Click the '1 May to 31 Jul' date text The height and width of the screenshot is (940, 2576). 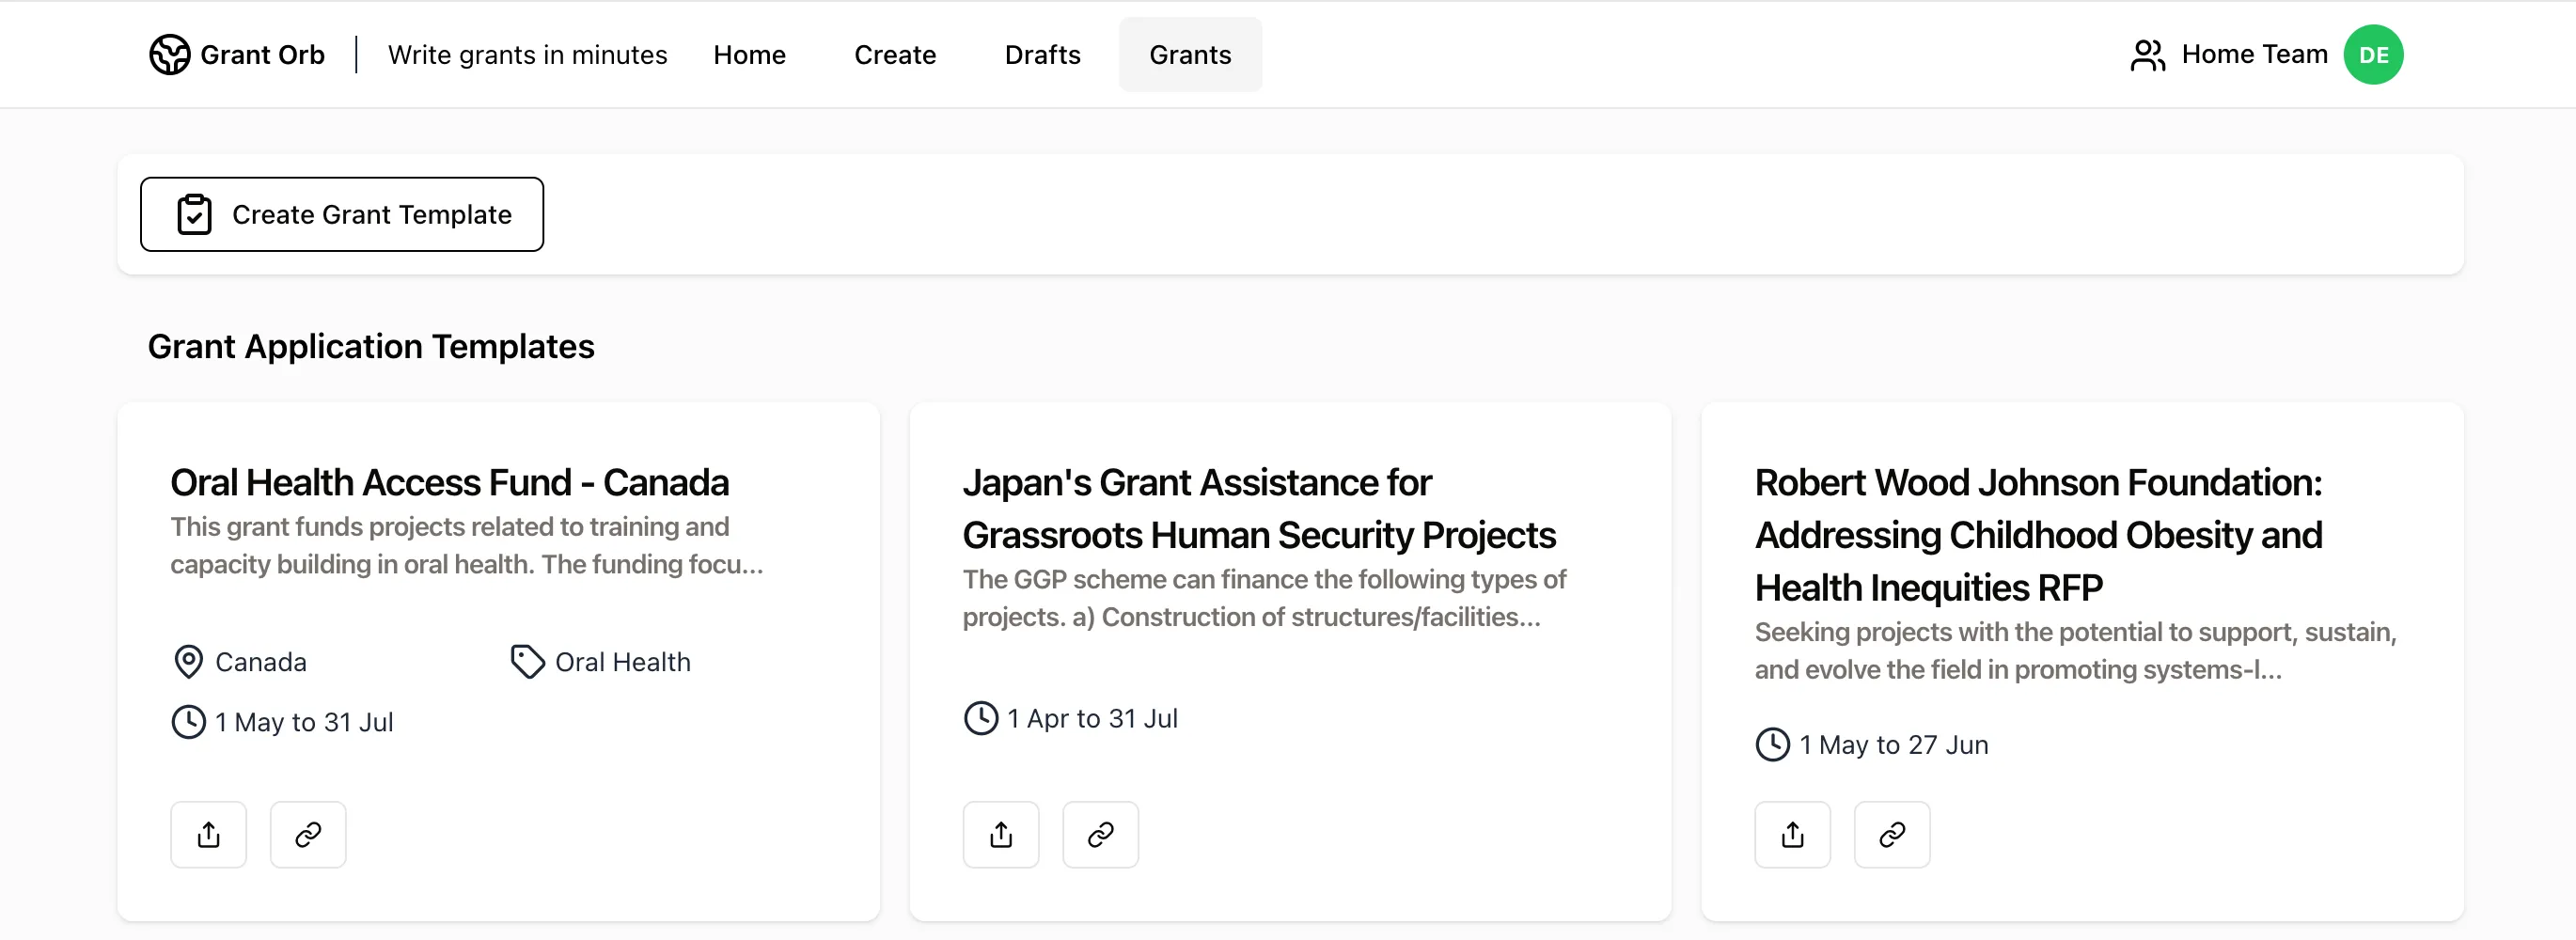coord(304,722)
